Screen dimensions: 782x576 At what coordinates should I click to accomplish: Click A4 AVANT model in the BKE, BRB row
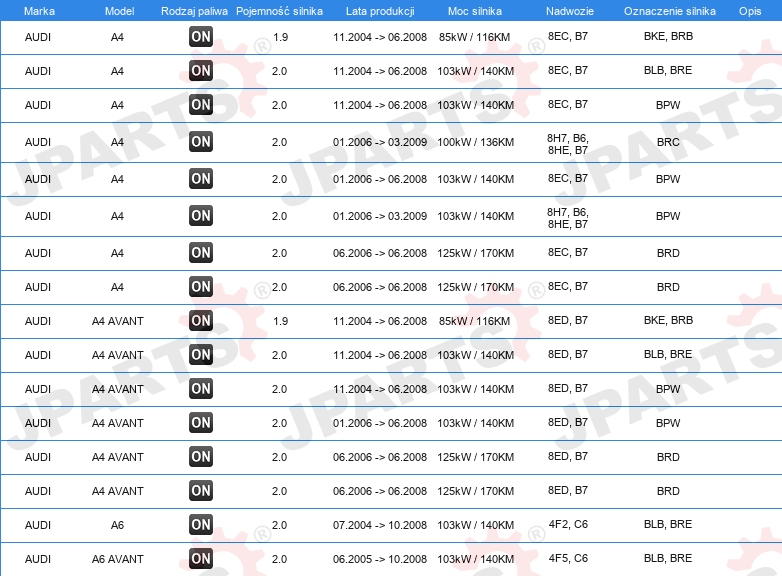[118, 321]
